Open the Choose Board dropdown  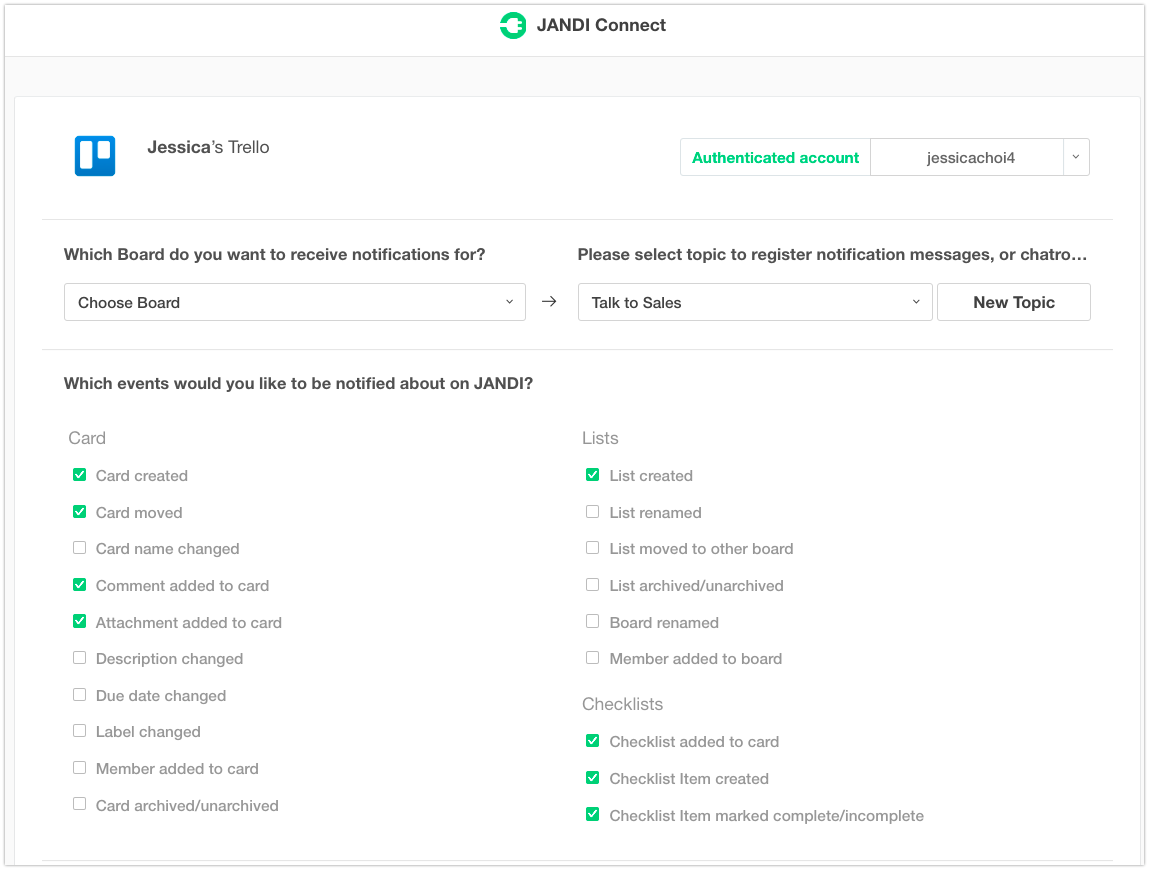pos(295,302)
